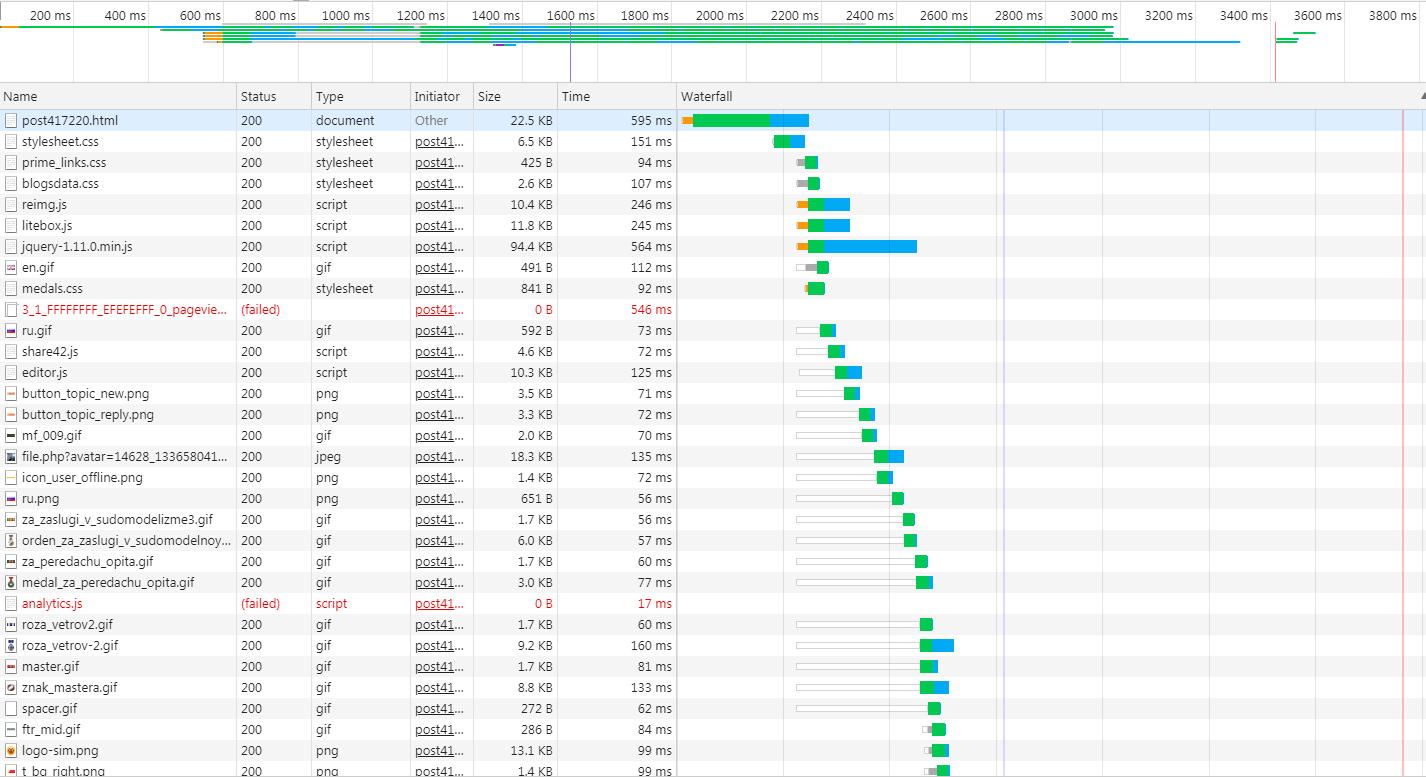Image resolution: width=1426 pixels, height=777 pixels.
Task: Click the flag thumbnail icon beside en.gif
Action: tap(11, 267)
